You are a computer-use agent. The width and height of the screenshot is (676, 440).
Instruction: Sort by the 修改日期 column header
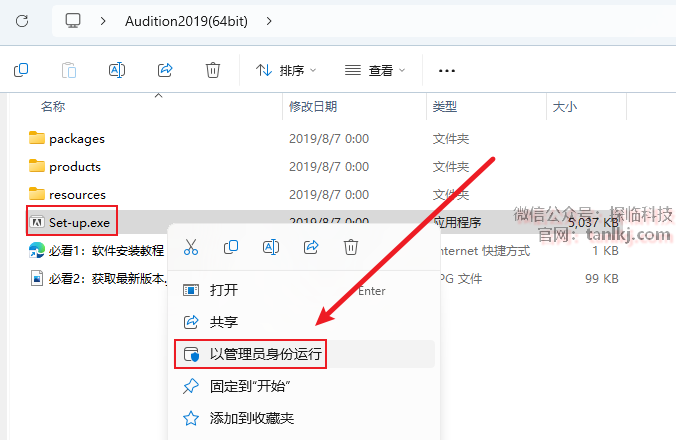click(x=313, y=106)
